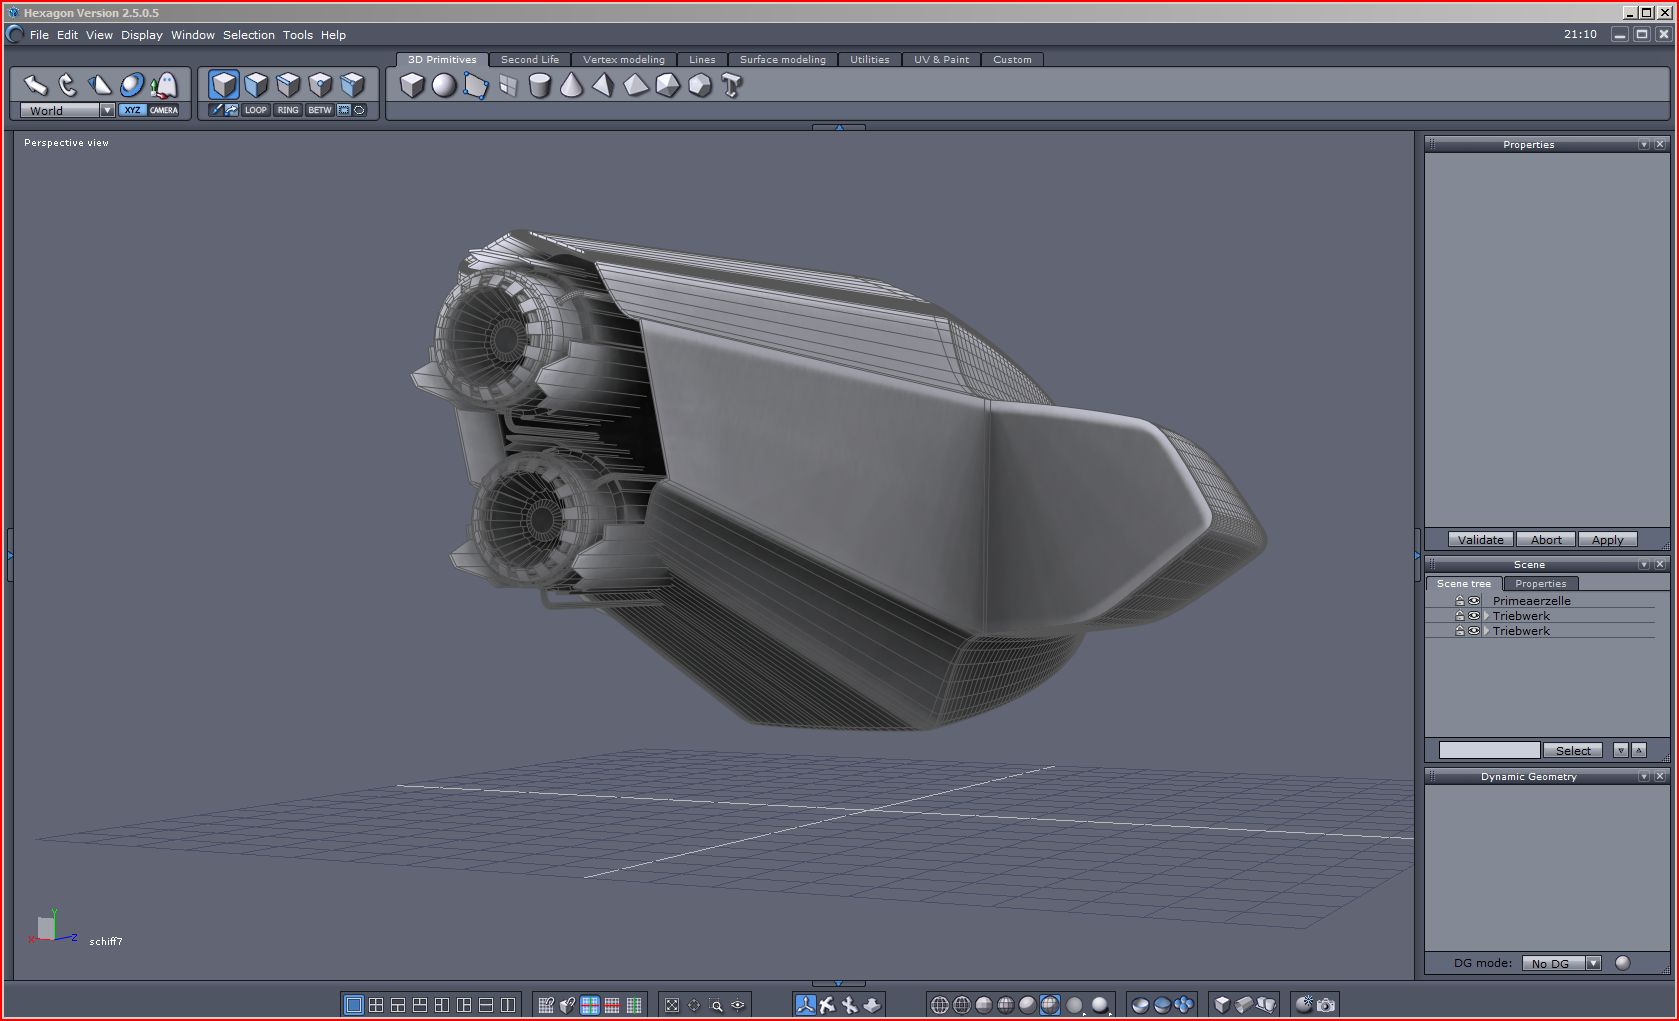The image size is (1679, 1021).
Task: Switch to the UV & Paint tab
Action: (940, 60)
